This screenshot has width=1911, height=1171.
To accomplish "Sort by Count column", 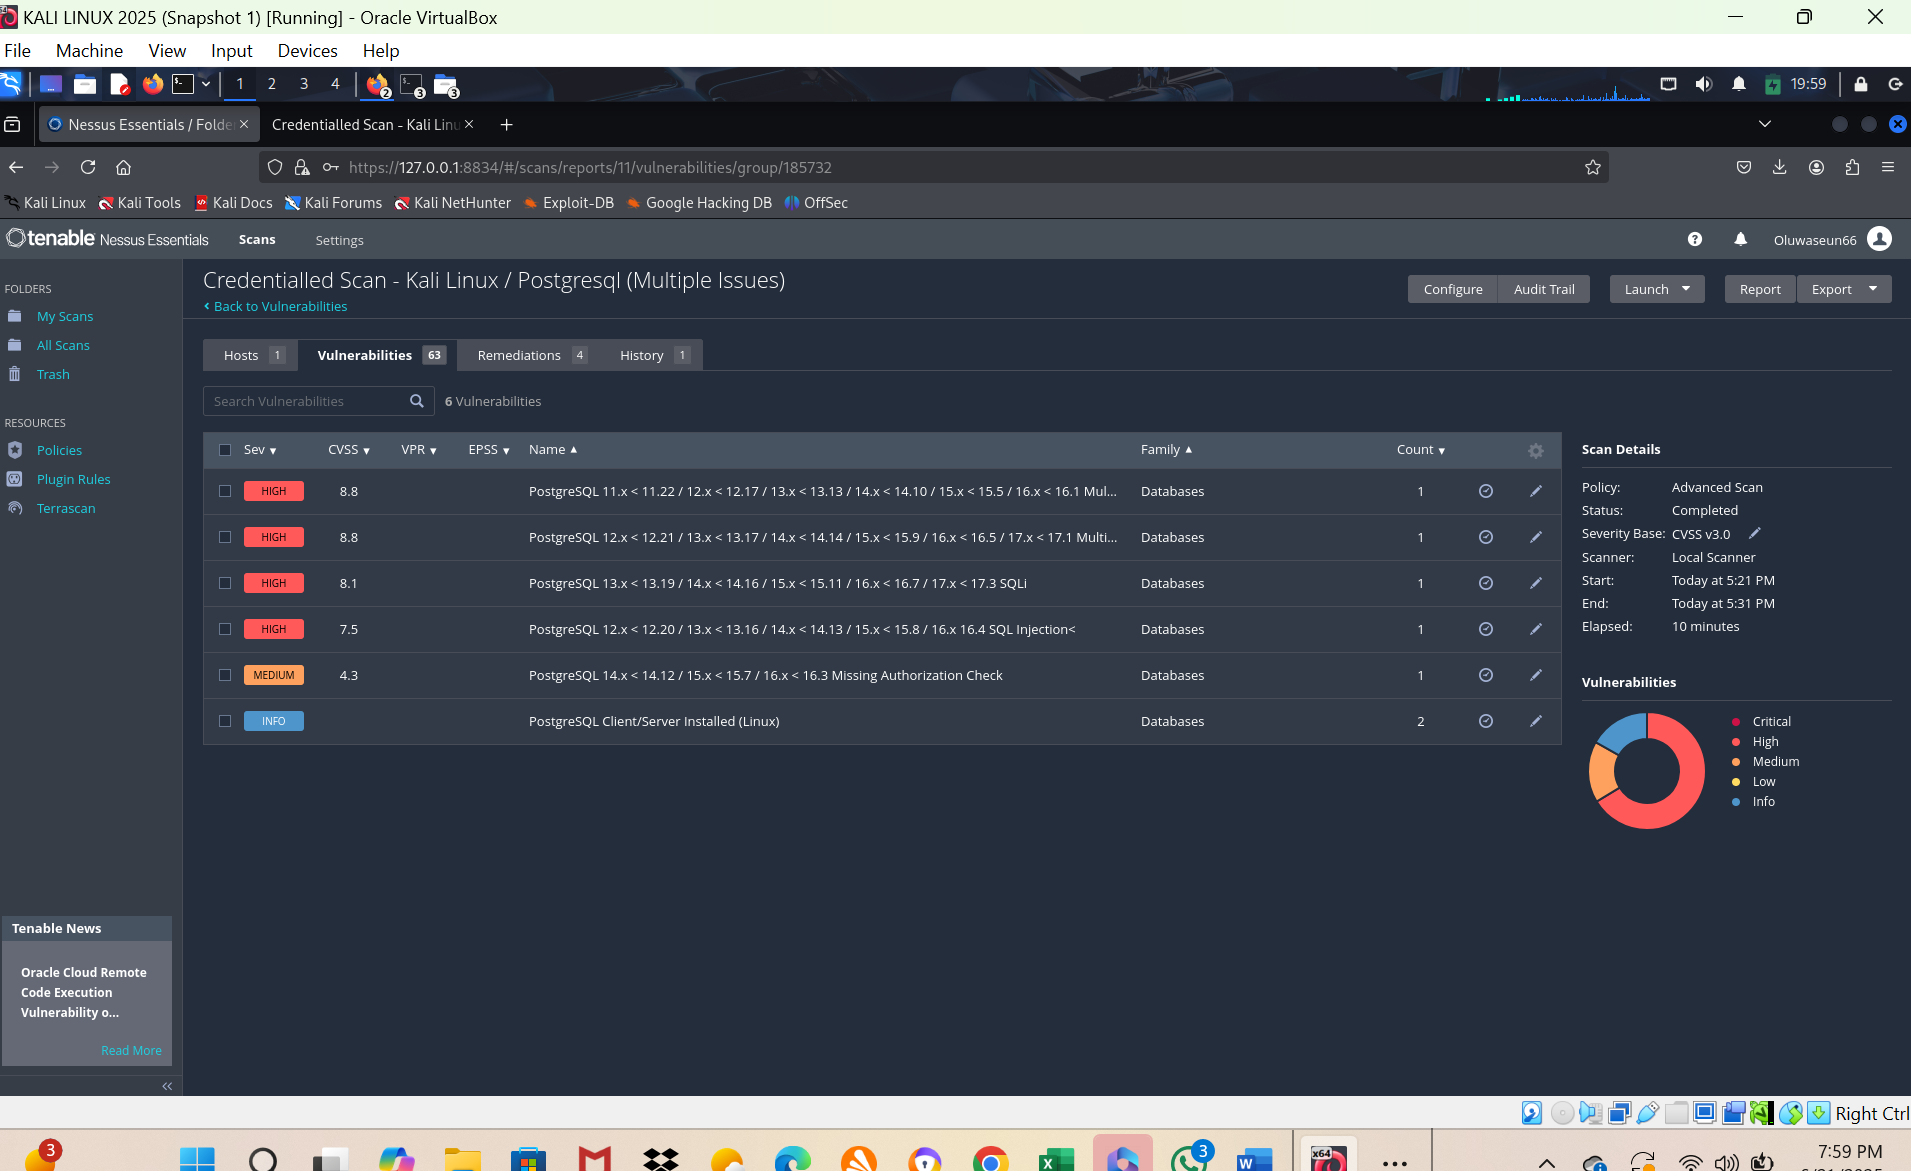I will 1421,450.
